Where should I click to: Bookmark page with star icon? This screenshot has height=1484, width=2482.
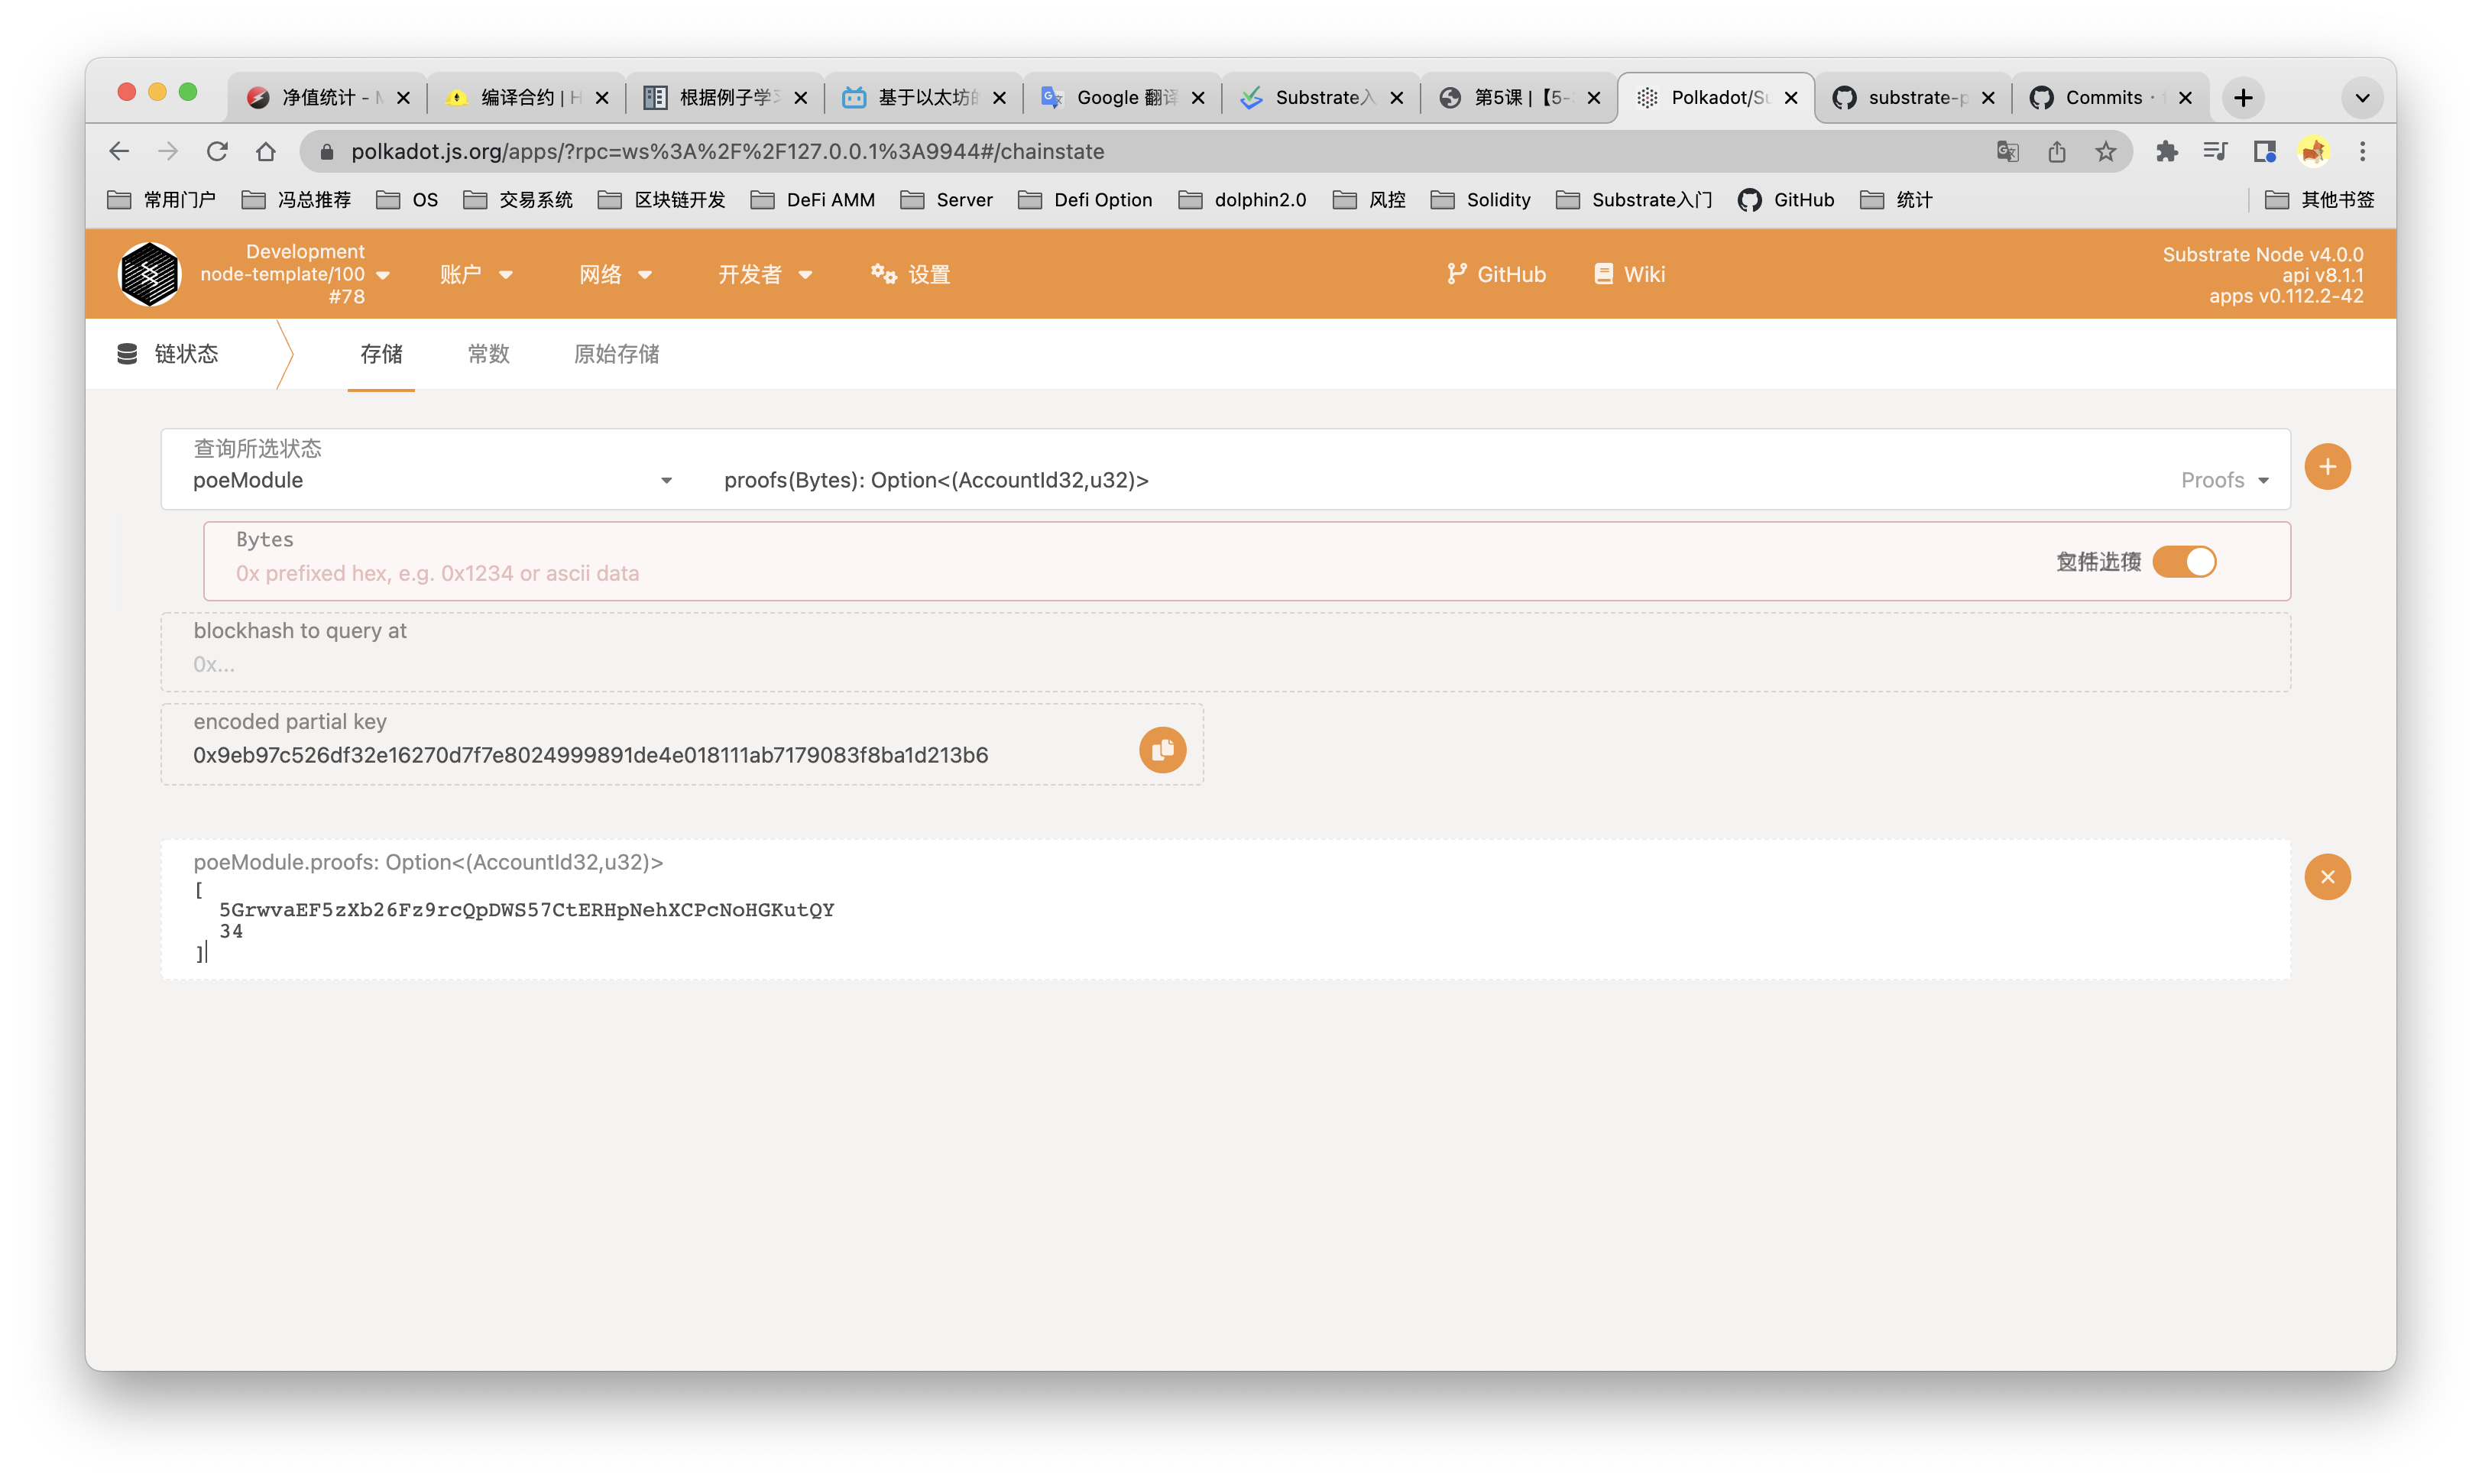click(2106, 152)
